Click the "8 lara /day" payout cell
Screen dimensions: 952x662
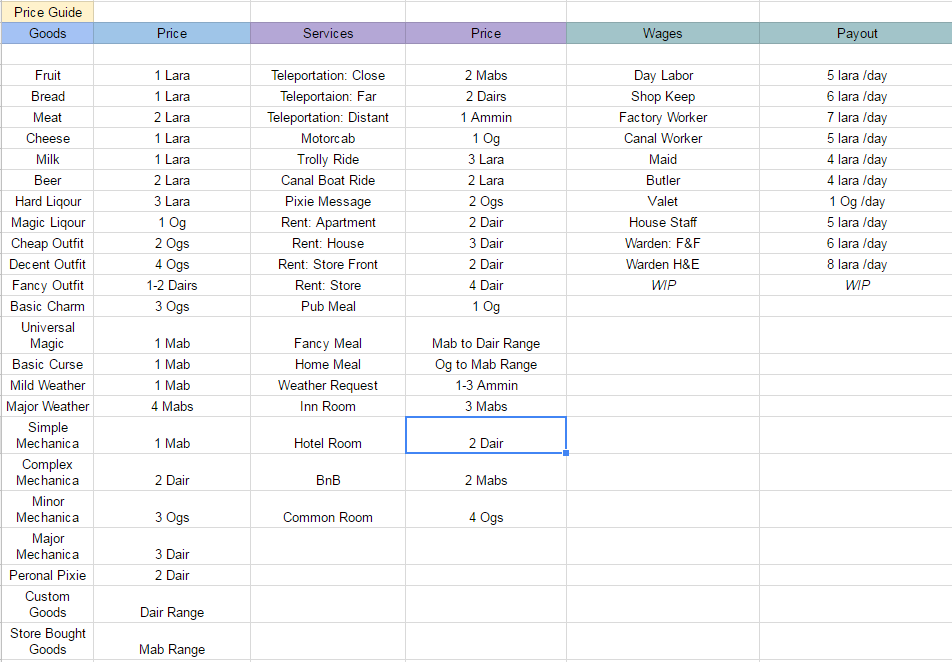tap(856, 264)
